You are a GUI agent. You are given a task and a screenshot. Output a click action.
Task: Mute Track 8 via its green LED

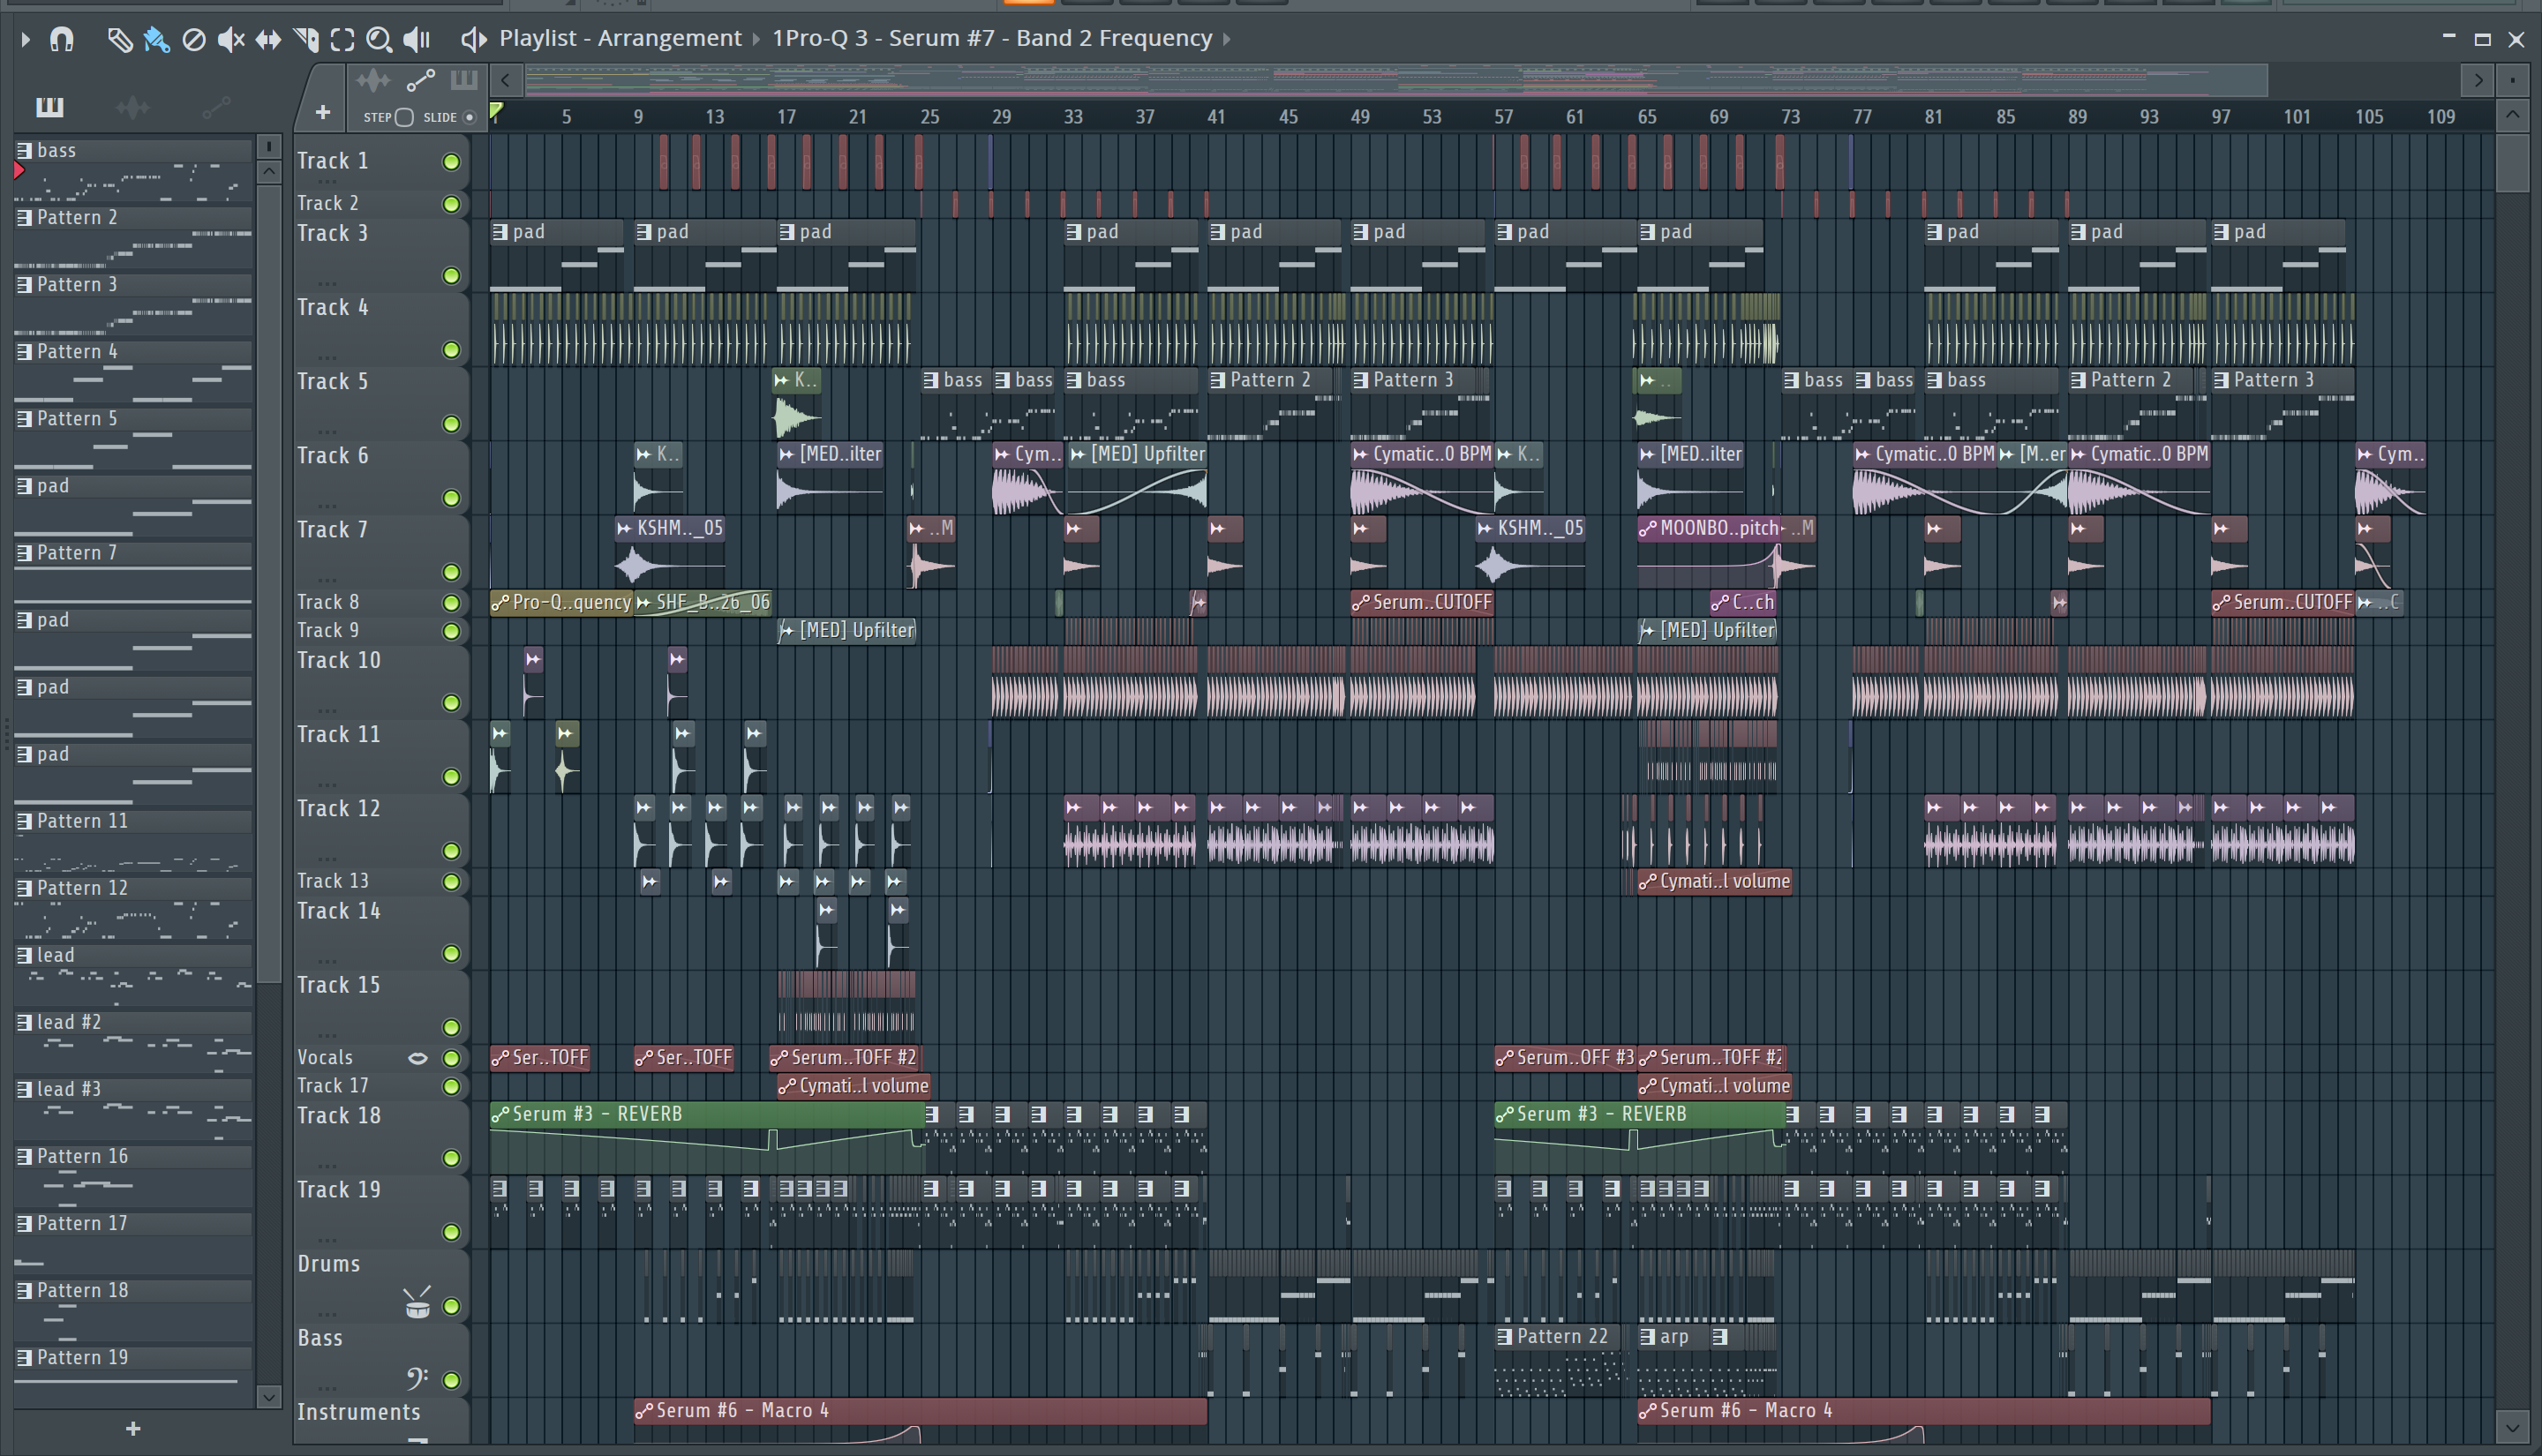(451, 603)
